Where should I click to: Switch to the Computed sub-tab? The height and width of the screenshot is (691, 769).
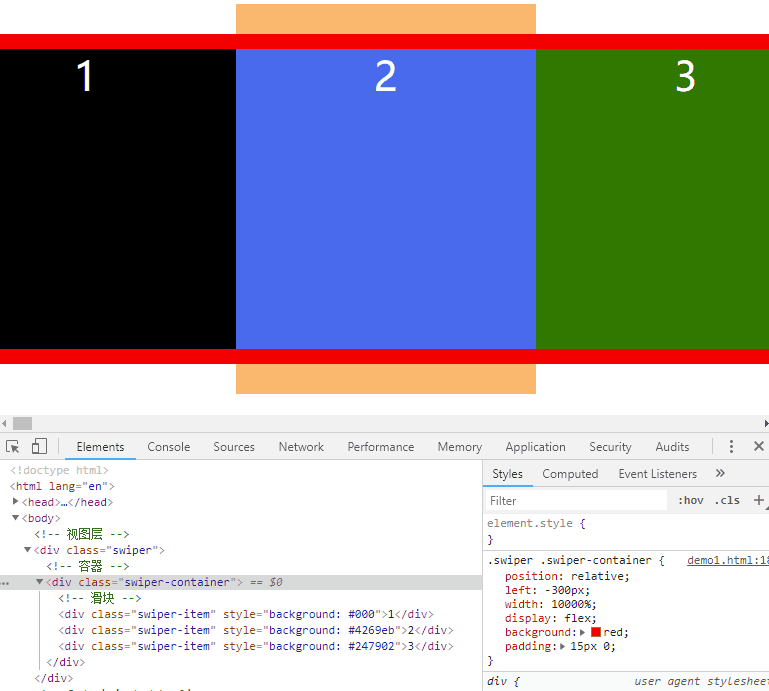coord(570,474)
